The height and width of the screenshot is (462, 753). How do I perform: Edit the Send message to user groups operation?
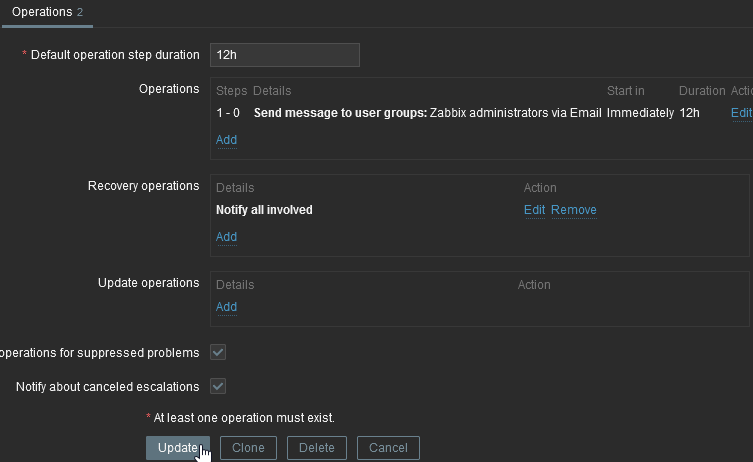tap(741, 113)
